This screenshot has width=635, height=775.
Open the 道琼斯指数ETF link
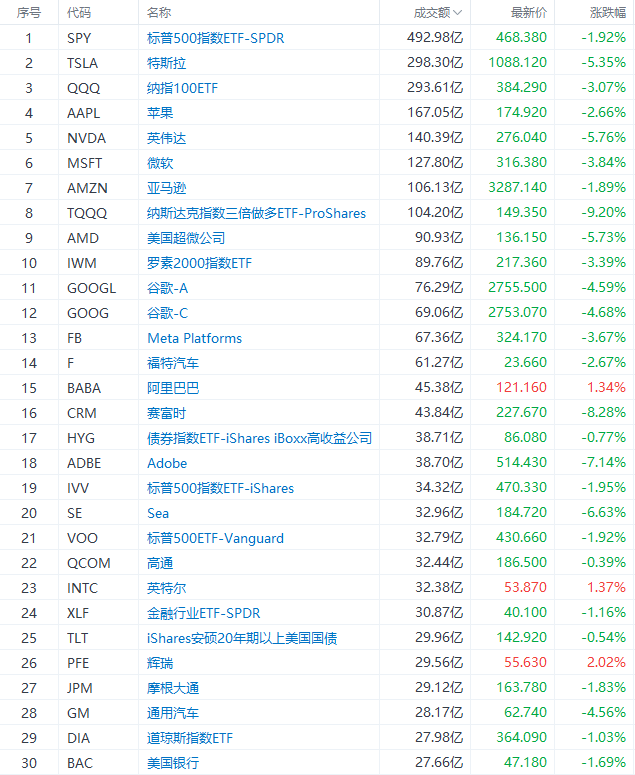[x=190, y=738]
